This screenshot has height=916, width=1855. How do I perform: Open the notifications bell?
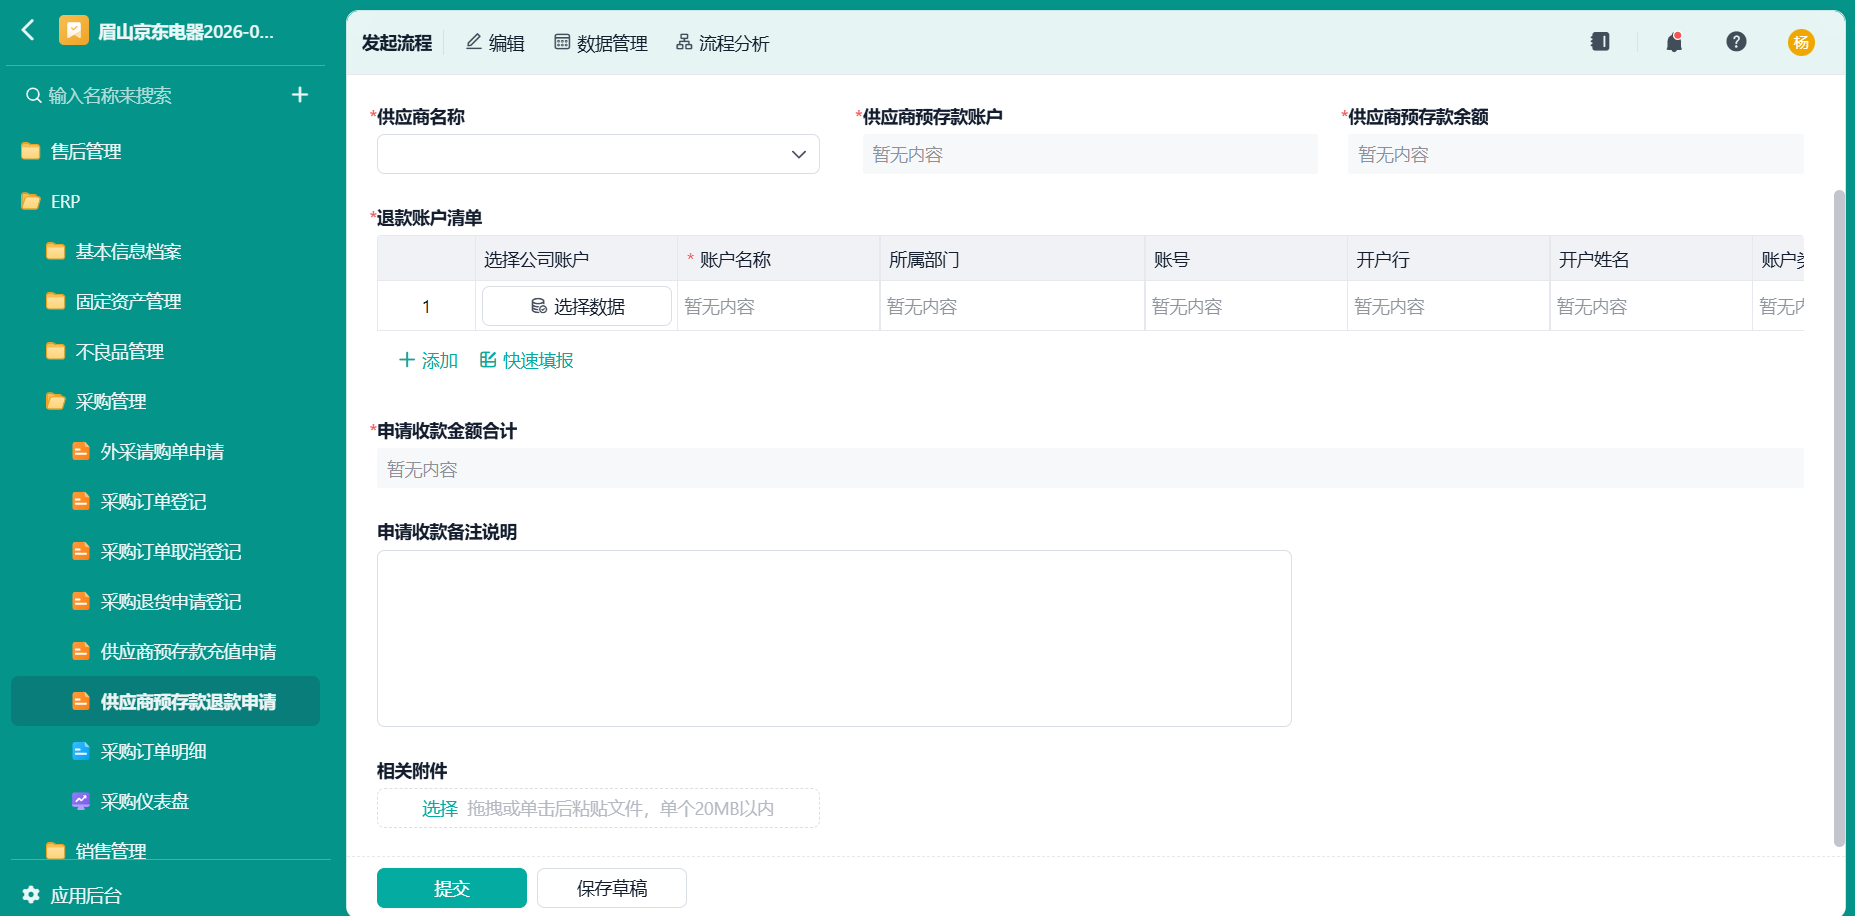pyautogui.click(x=1674, y=42)
